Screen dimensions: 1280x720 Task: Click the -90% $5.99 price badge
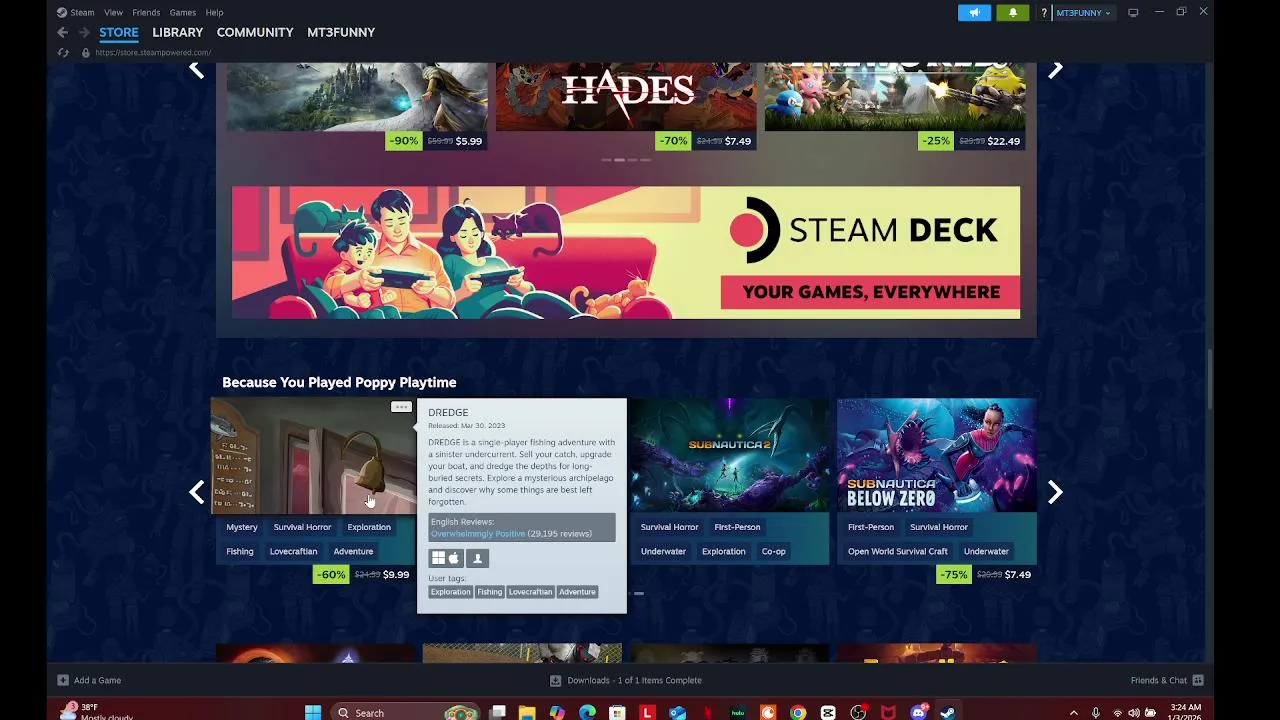point(436,141)
